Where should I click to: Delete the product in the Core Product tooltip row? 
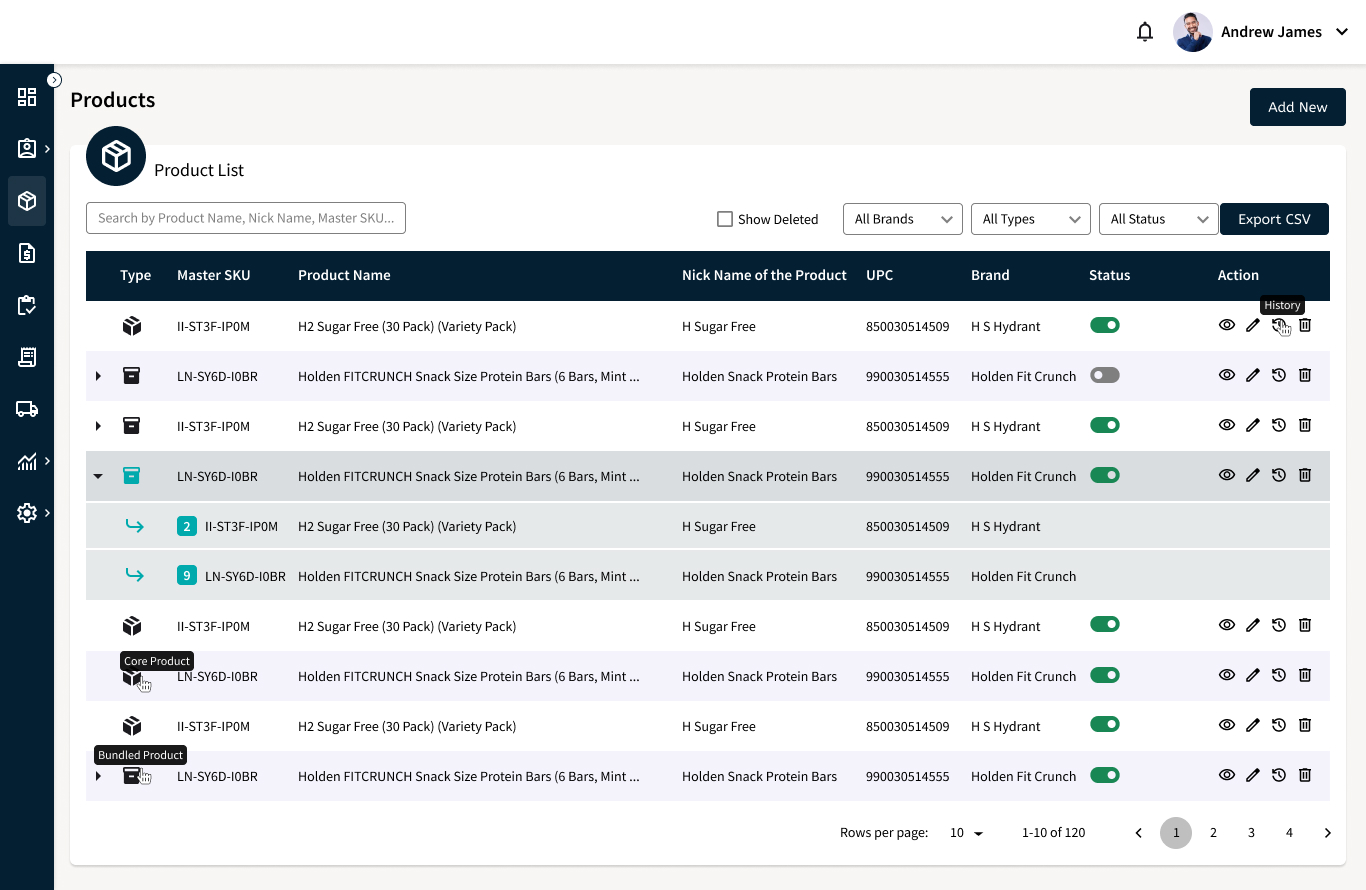click(x=1305, y=675)
